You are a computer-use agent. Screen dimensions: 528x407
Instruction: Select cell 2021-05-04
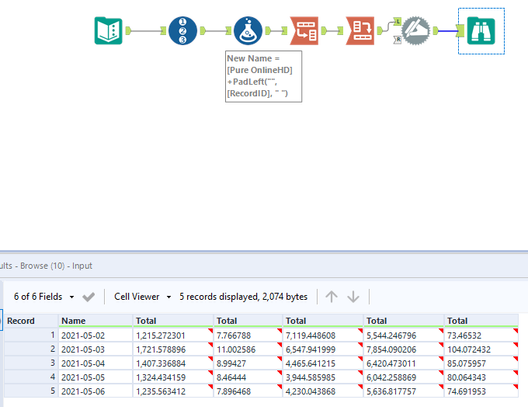(96, 363)
